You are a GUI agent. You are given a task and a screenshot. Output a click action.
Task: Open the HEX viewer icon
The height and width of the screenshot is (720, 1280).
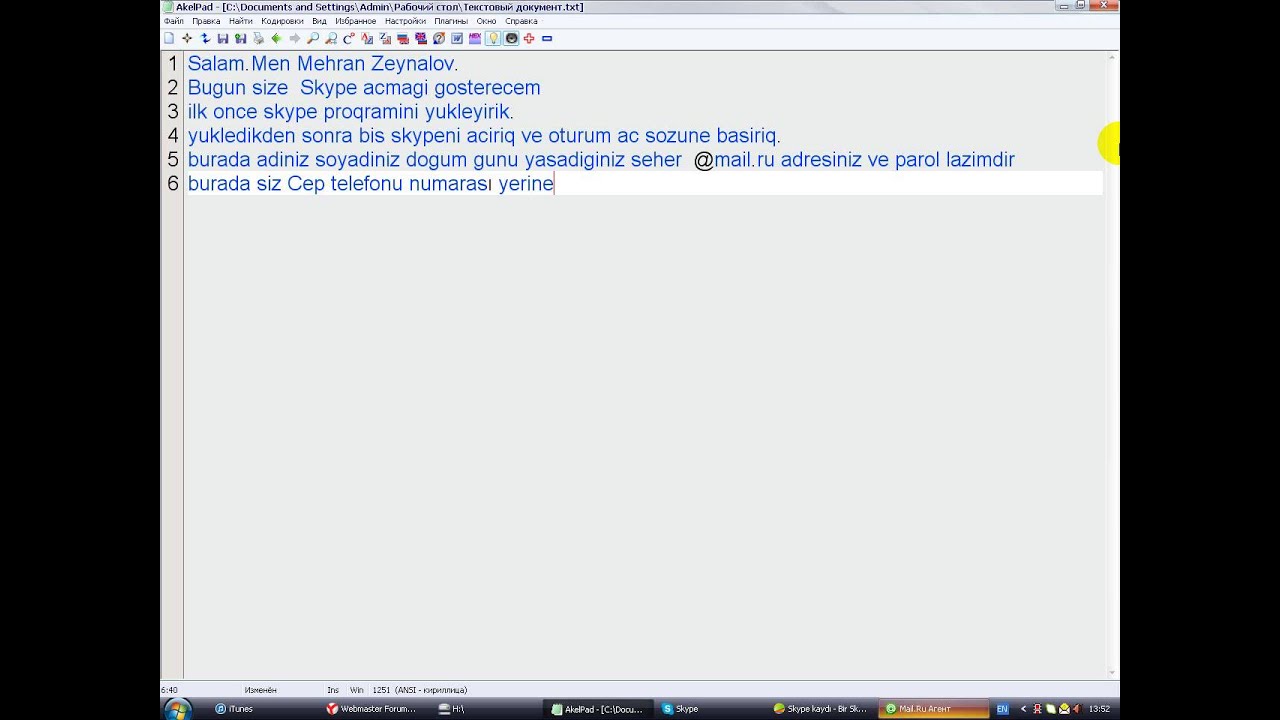(x=475, y=39)
